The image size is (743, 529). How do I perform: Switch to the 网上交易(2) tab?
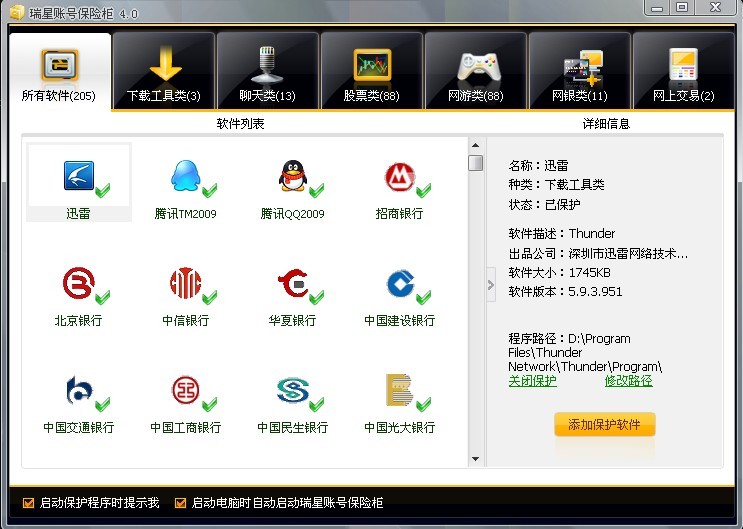tap(683, 71)
